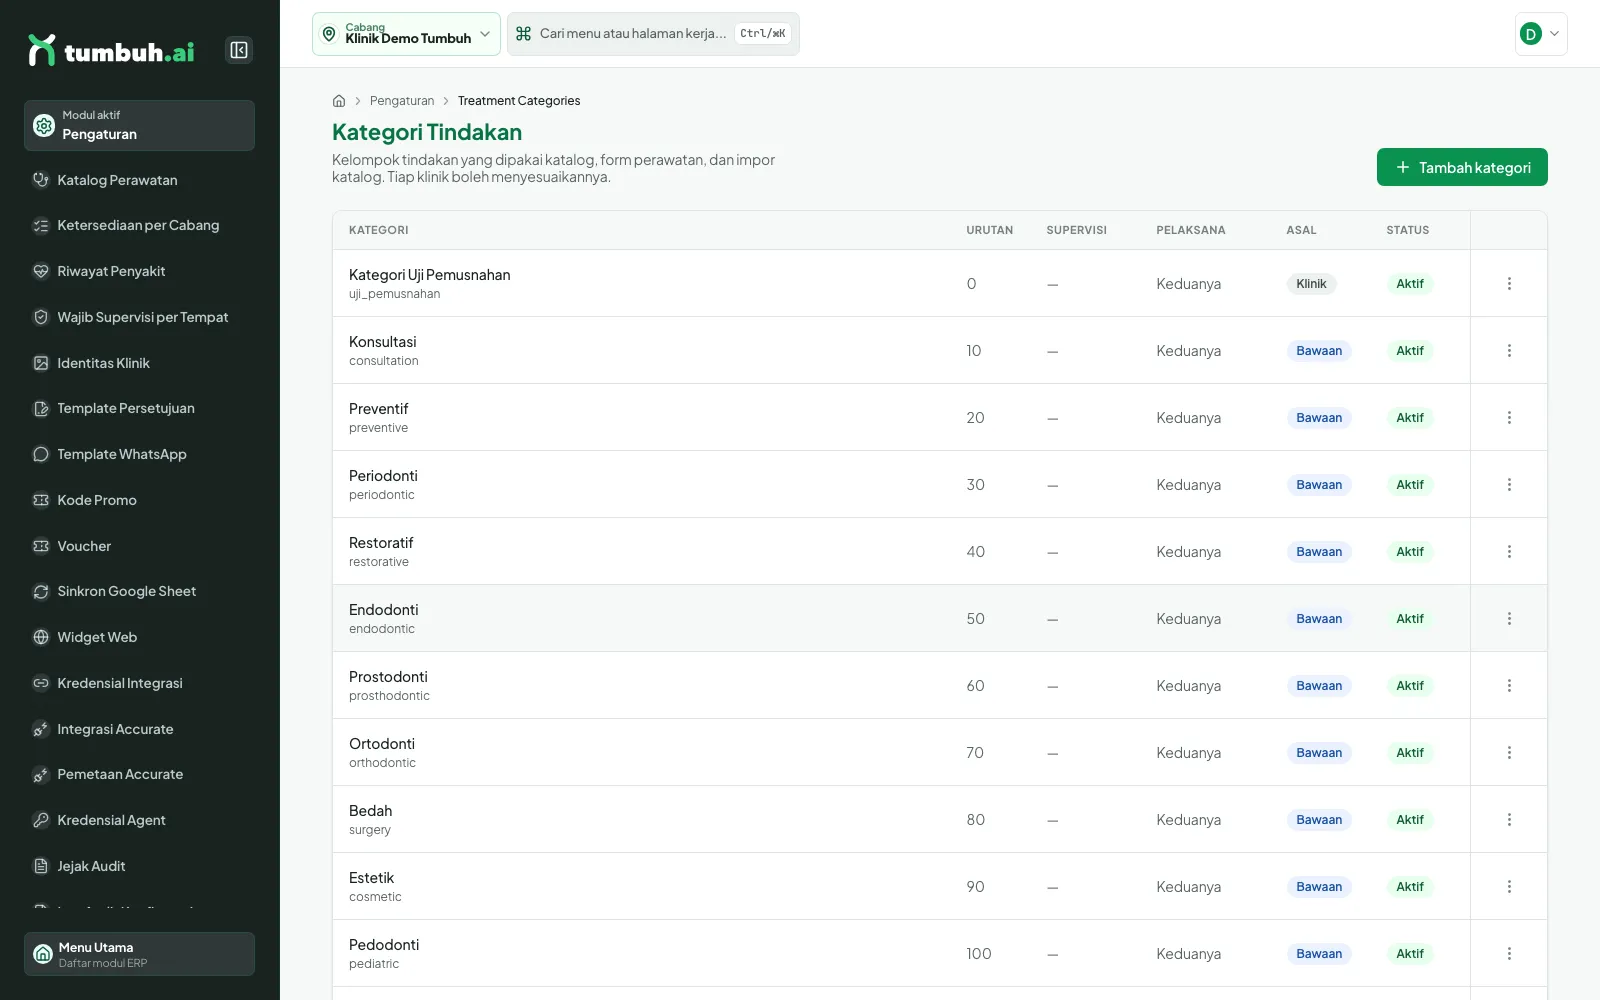
Task: Click the Kode Promo ticket icon
Action: (41, 500)
